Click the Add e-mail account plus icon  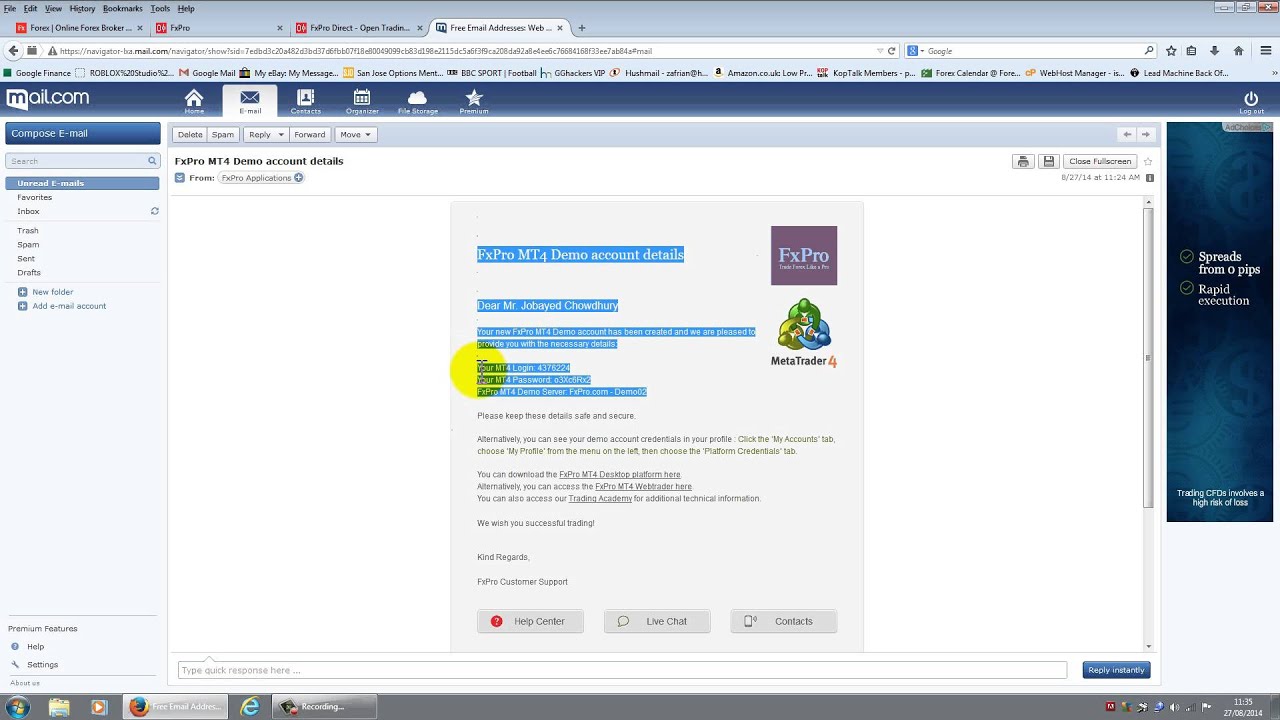point(22,306)
